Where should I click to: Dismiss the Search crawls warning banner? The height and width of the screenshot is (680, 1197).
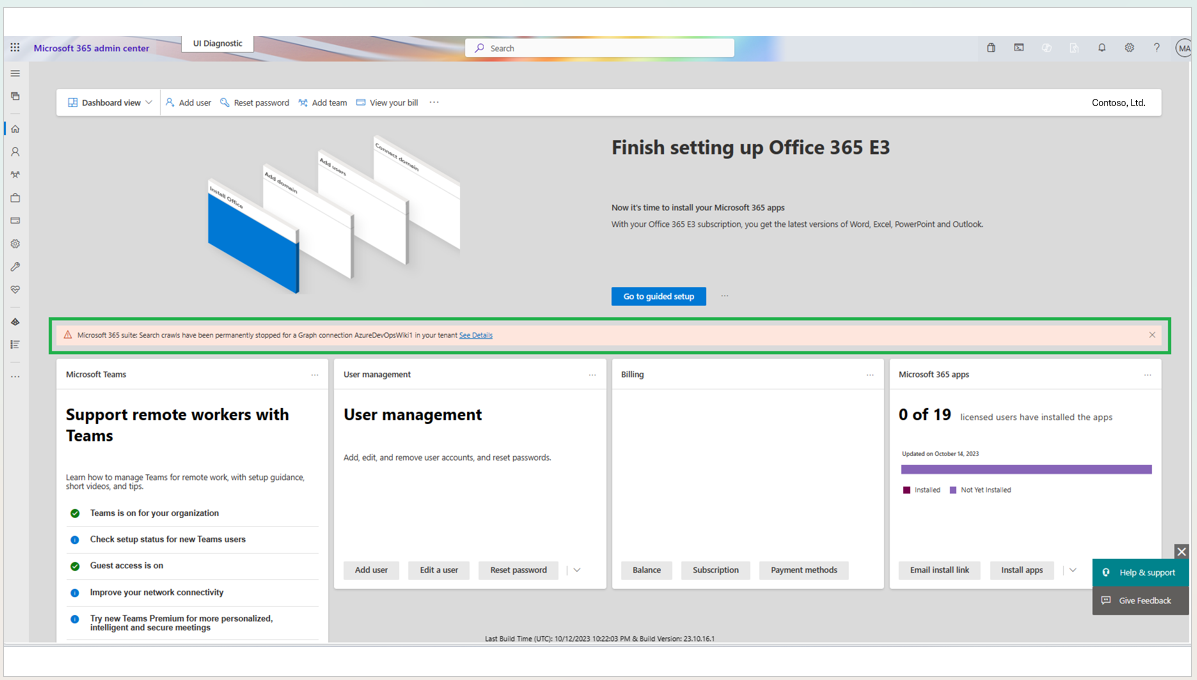(x=1152, y=335)
